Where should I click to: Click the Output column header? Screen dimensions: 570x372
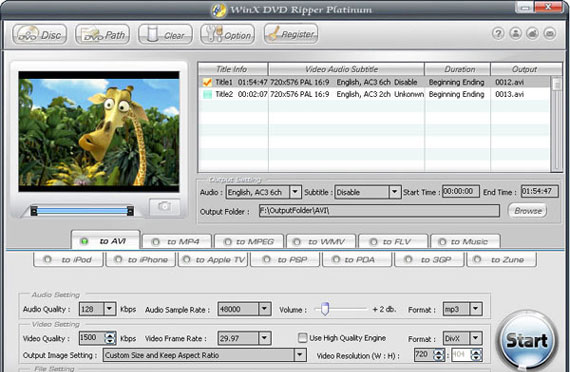(524, 69)
